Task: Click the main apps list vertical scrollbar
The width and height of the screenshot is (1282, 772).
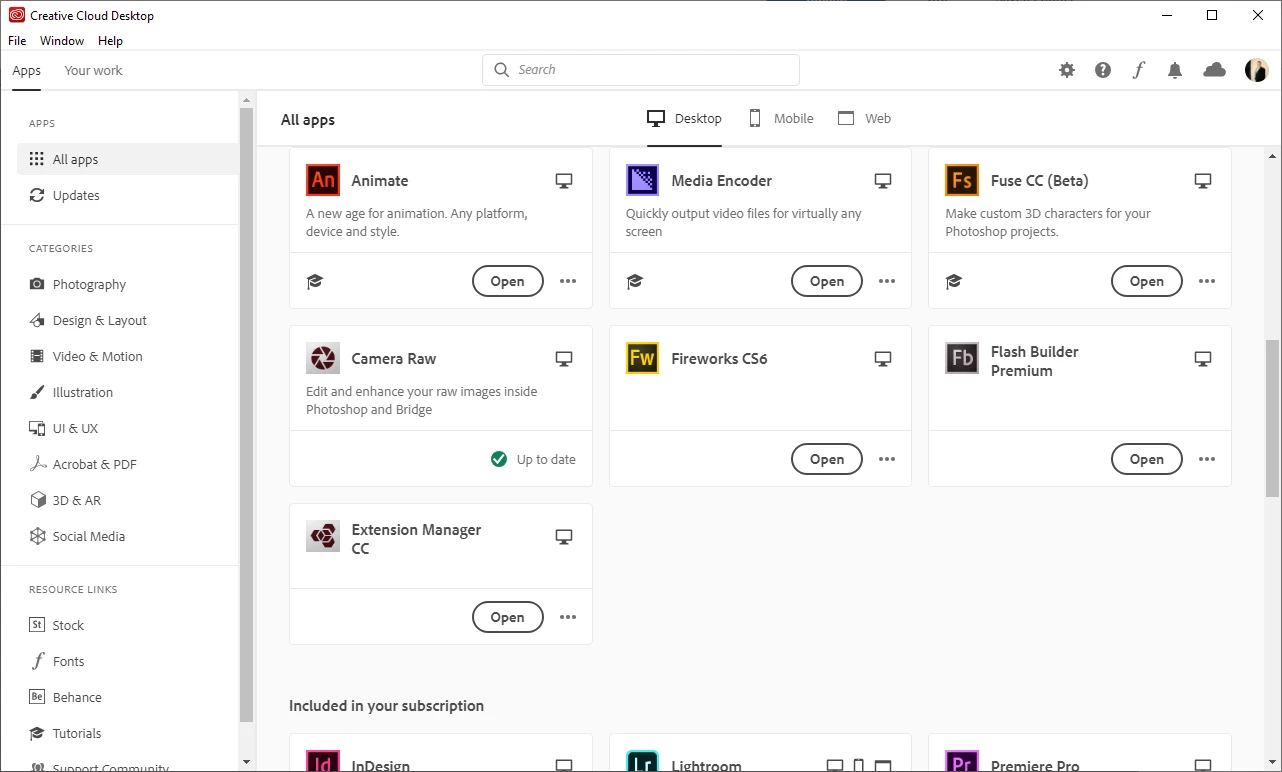Action: [1272, 418]
